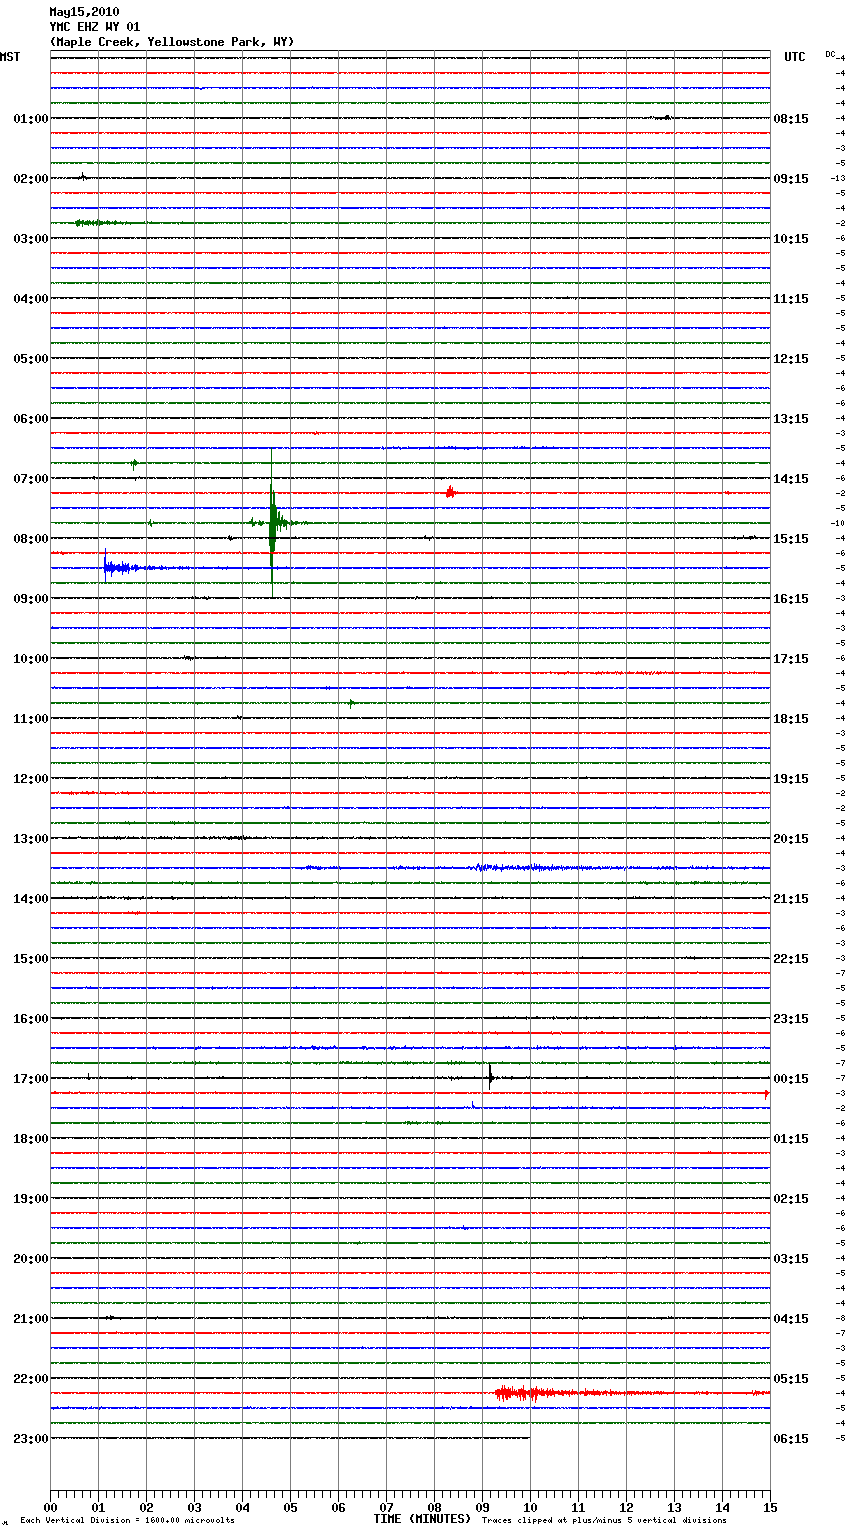Select the station code YMC EHZ WY 01
This screenshot has height=1534, width=850.
[x=95, y=27]
